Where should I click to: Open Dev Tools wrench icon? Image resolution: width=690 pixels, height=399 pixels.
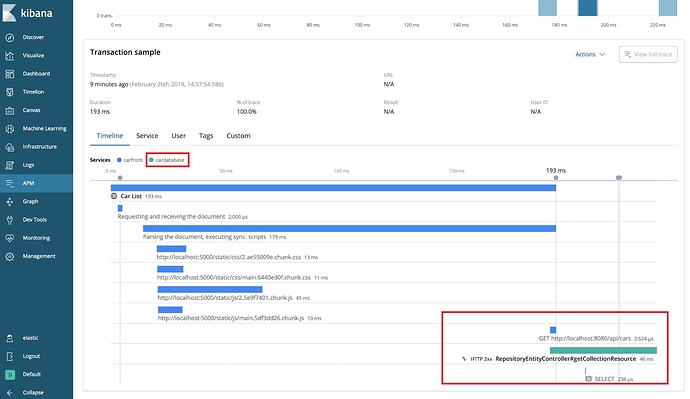(10, 220)
